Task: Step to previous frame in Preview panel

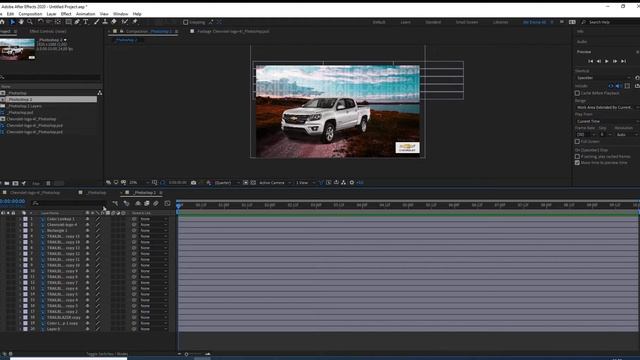Action: tap(599, 61)
